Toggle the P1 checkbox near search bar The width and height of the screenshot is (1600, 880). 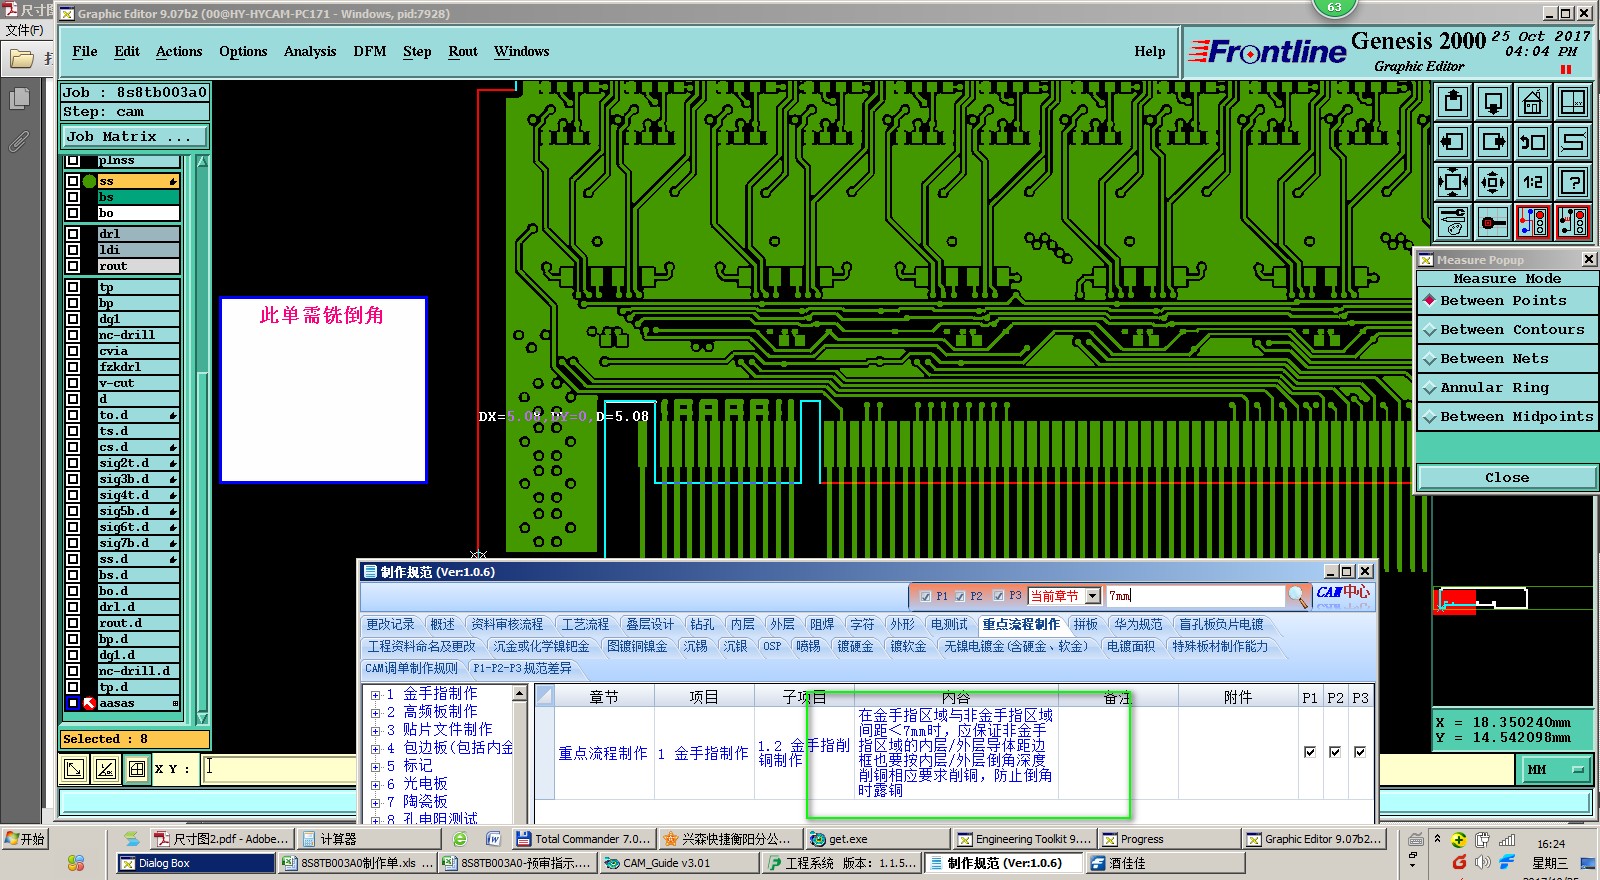(925, 596)
